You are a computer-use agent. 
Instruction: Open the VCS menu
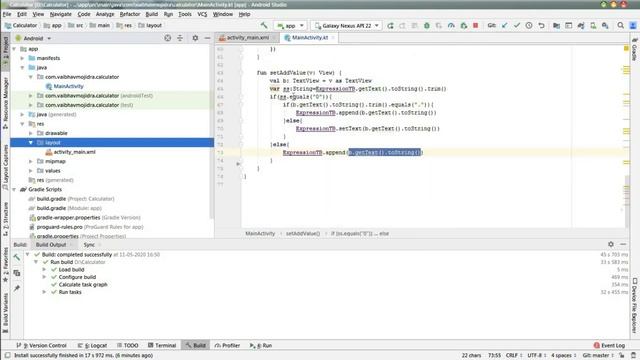202,14
